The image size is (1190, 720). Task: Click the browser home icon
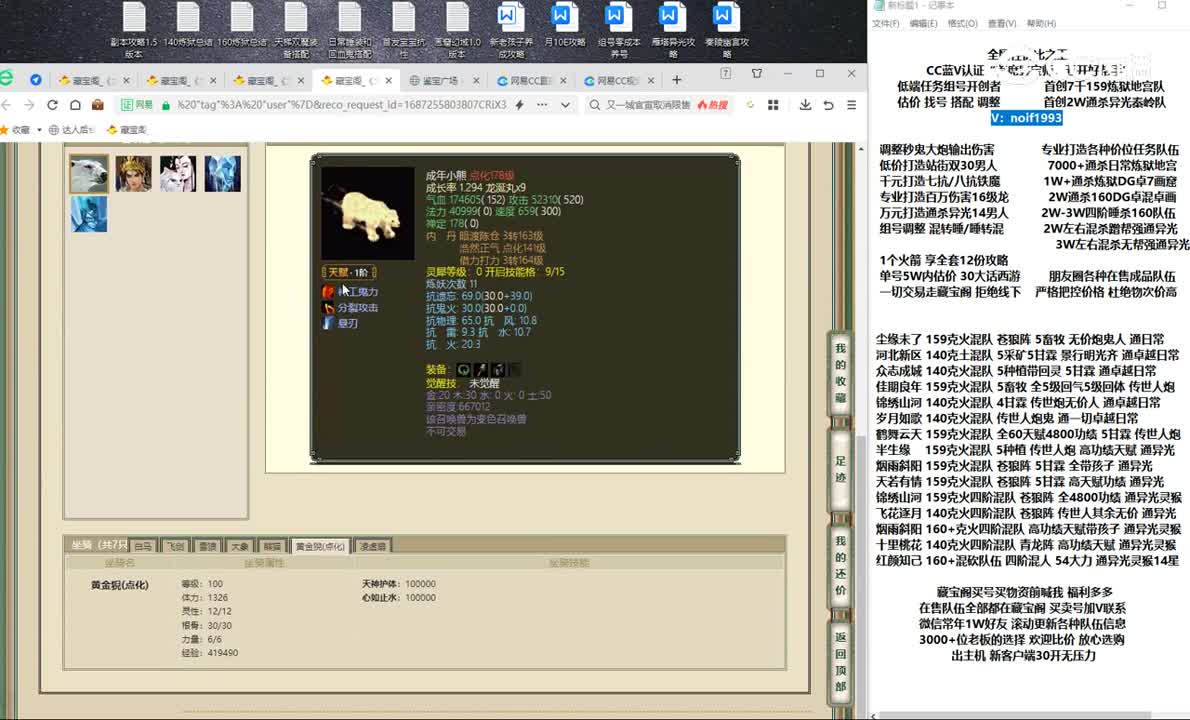[74, 105]
